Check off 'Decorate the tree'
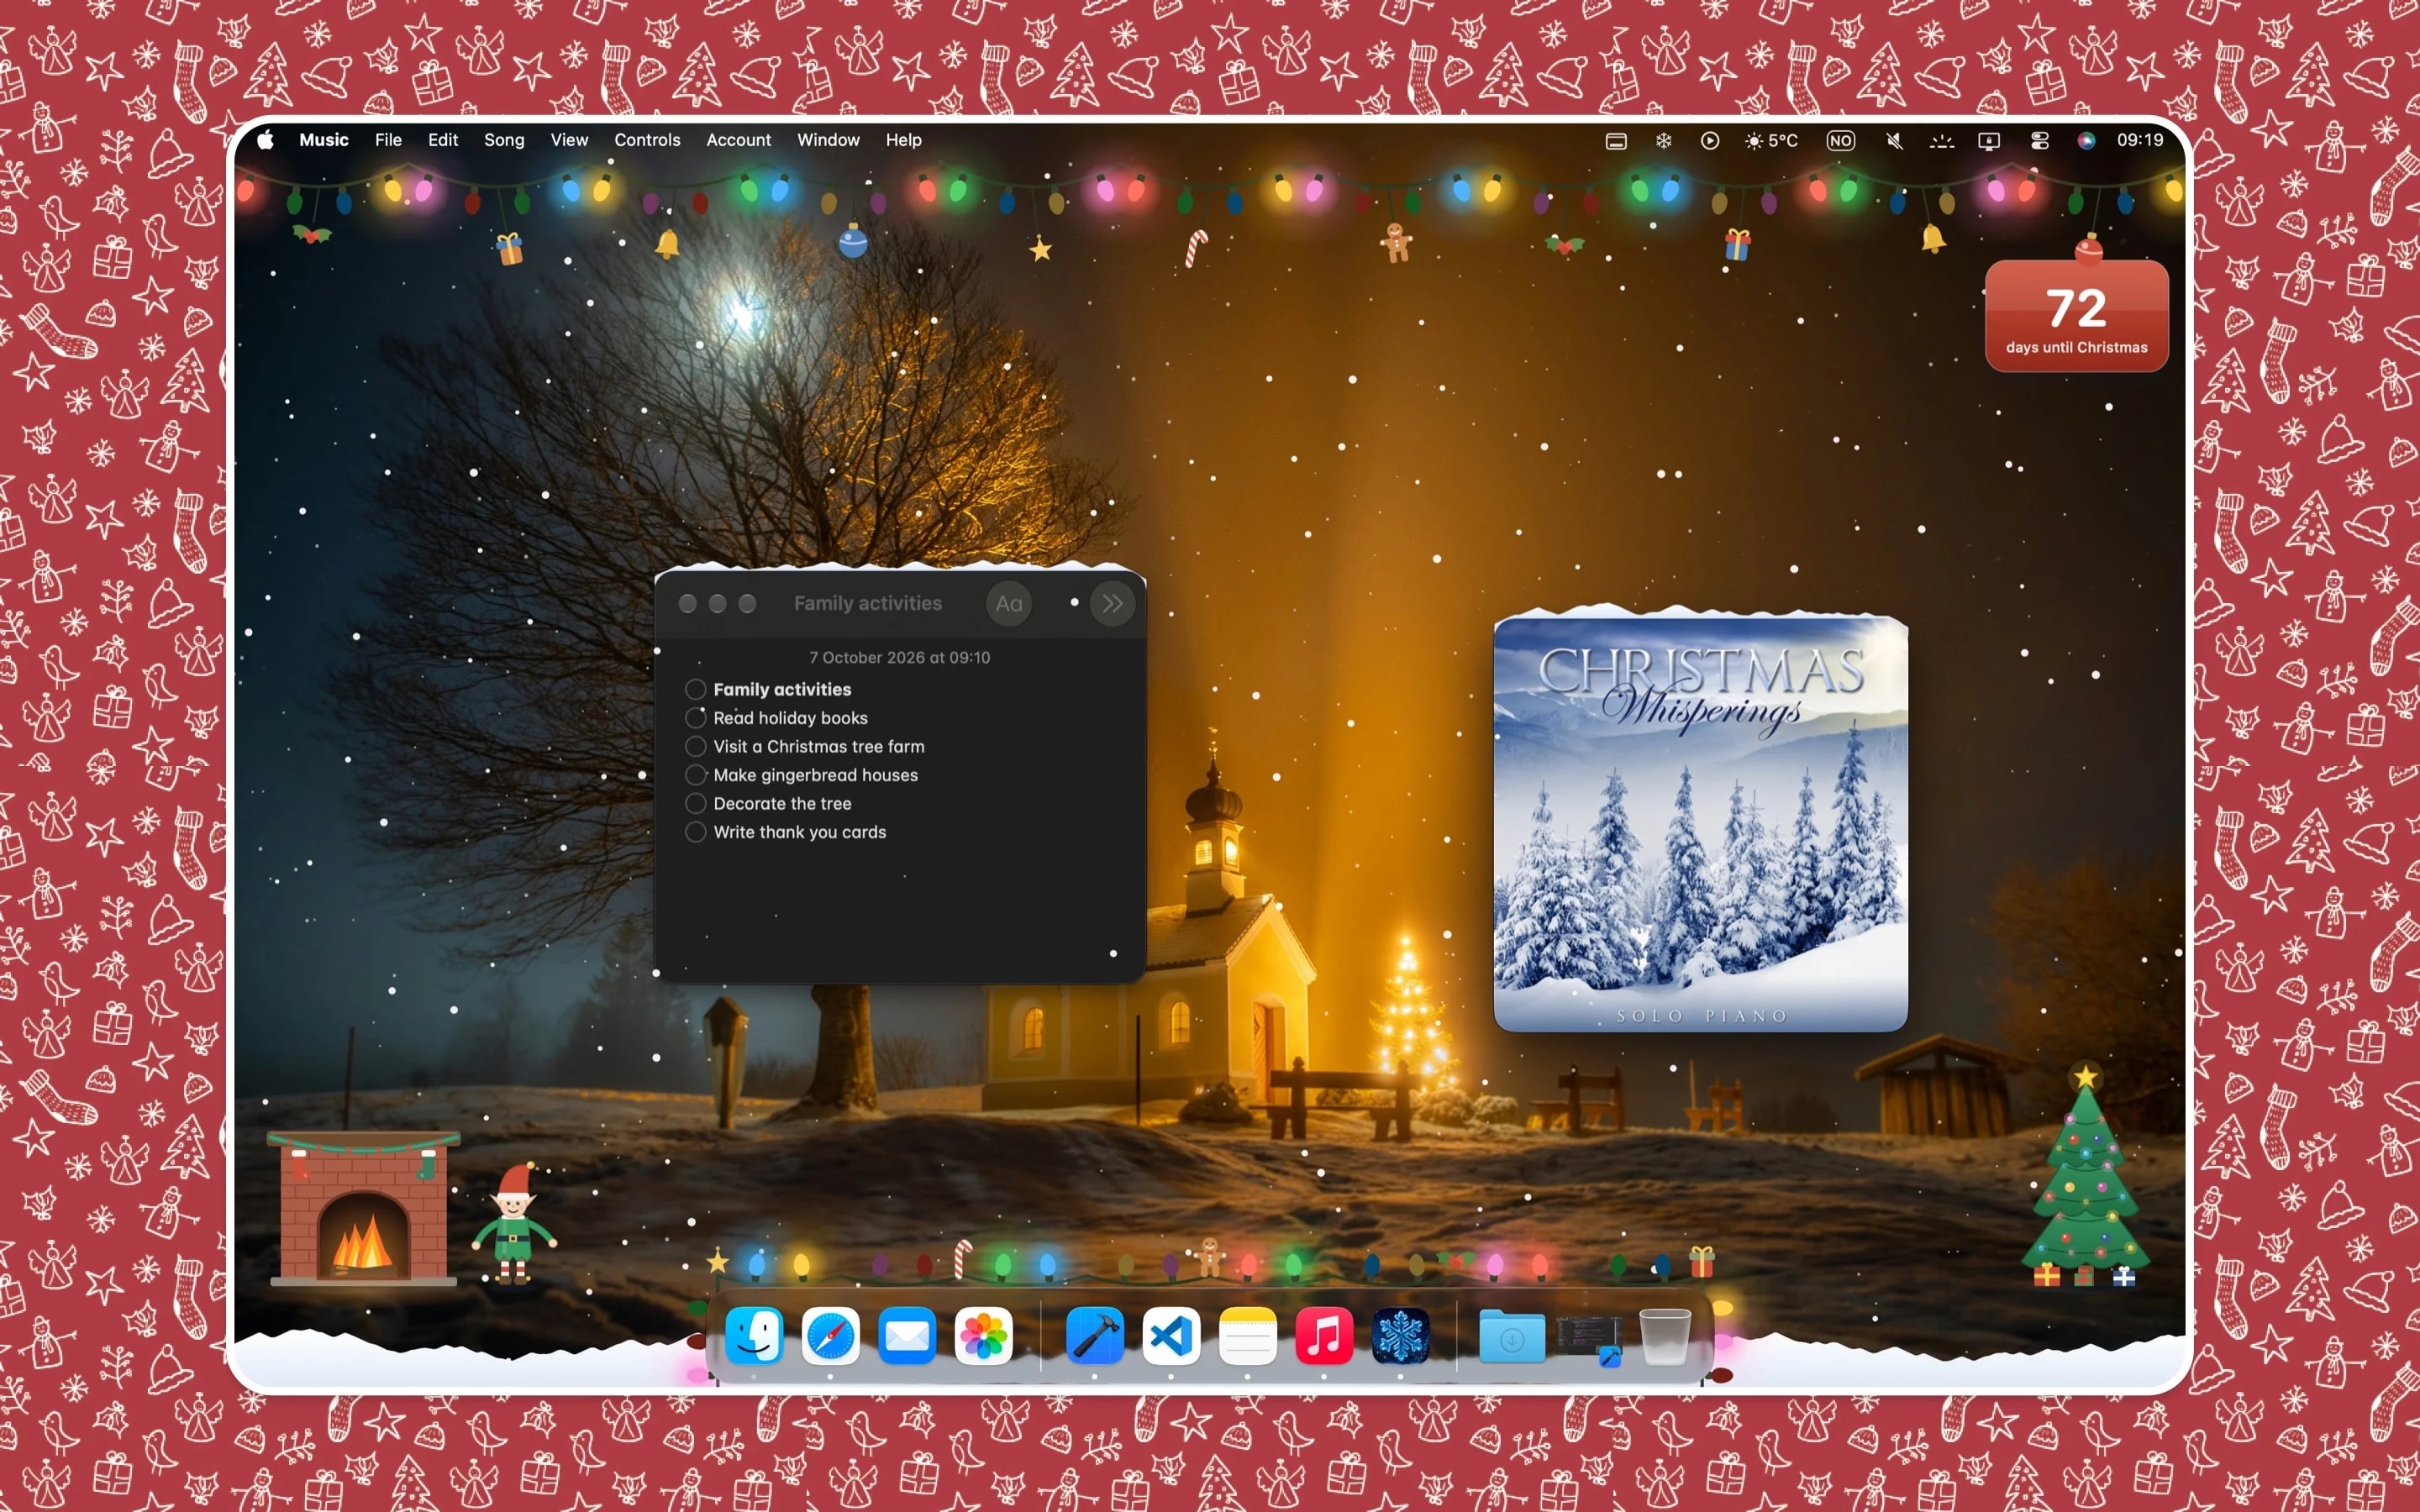The image size is (2420, 1512). click(696, 803)
